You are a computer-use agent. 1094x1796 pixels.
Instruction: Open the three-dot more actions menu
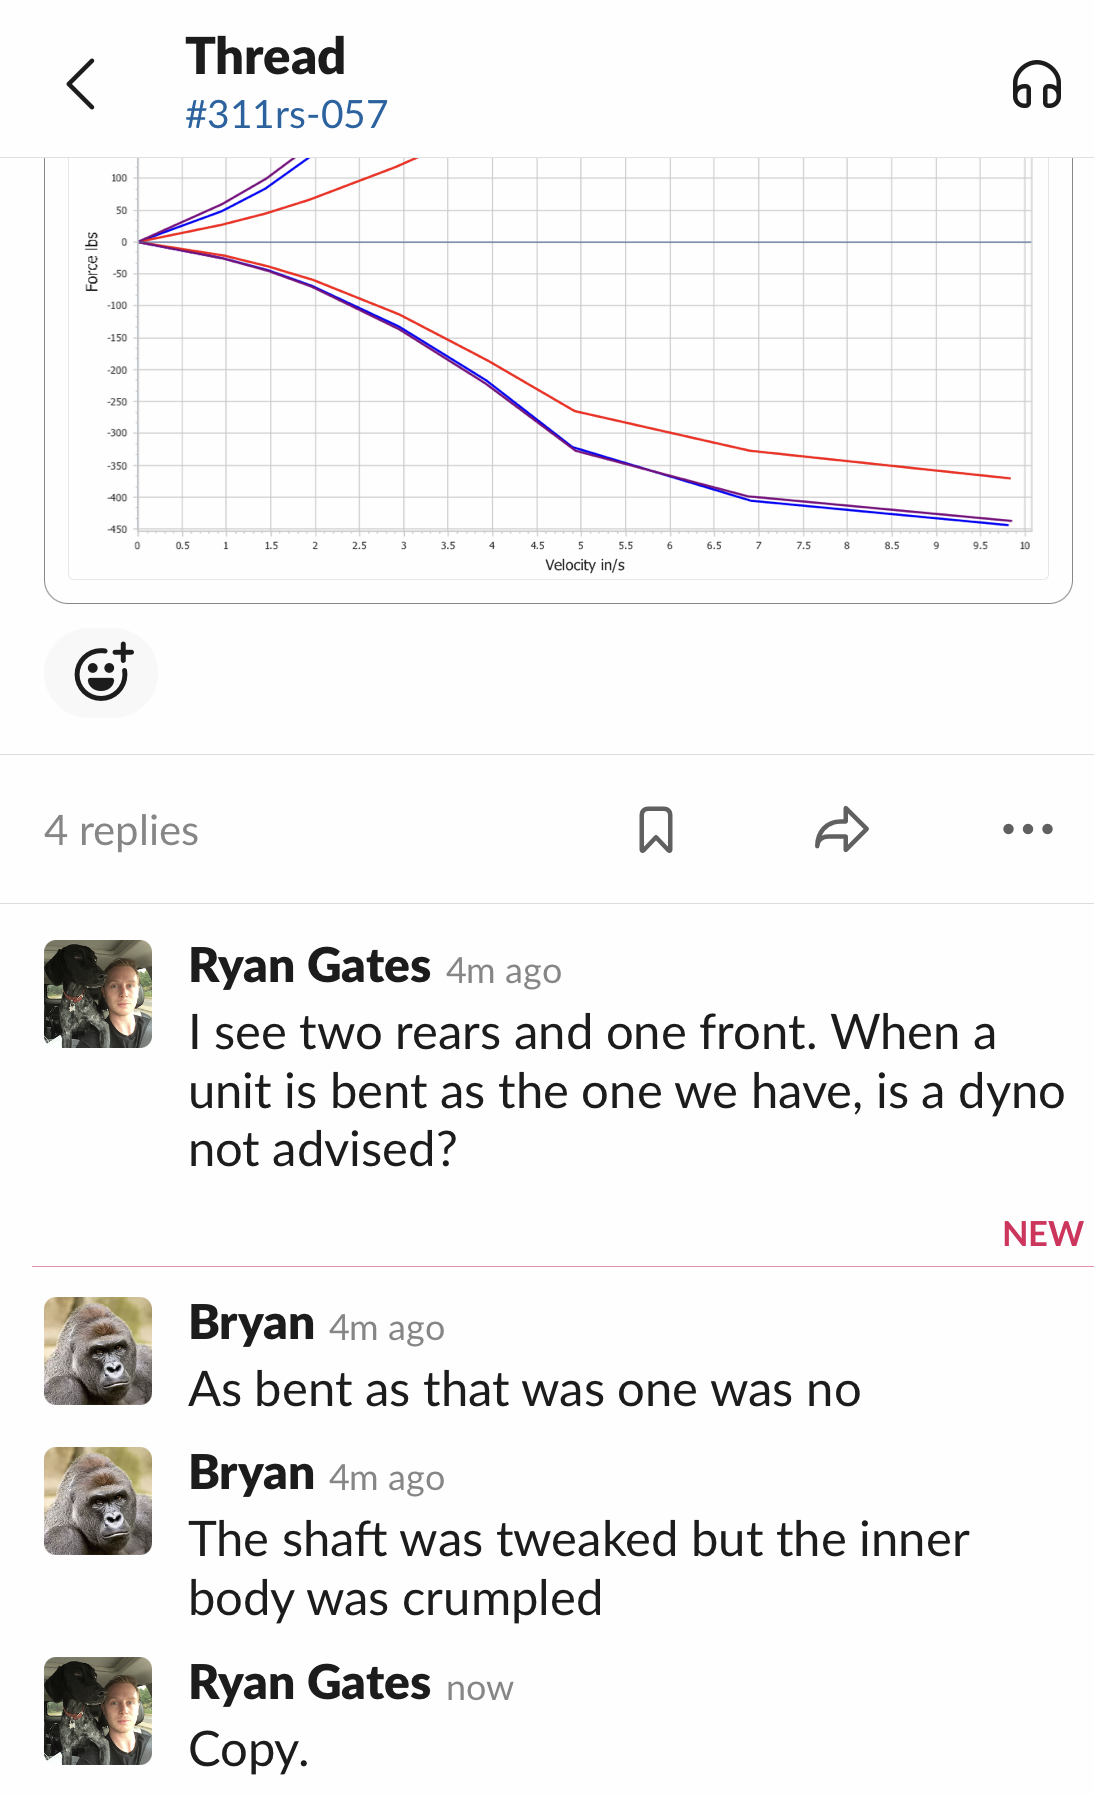coord(1027,830)
